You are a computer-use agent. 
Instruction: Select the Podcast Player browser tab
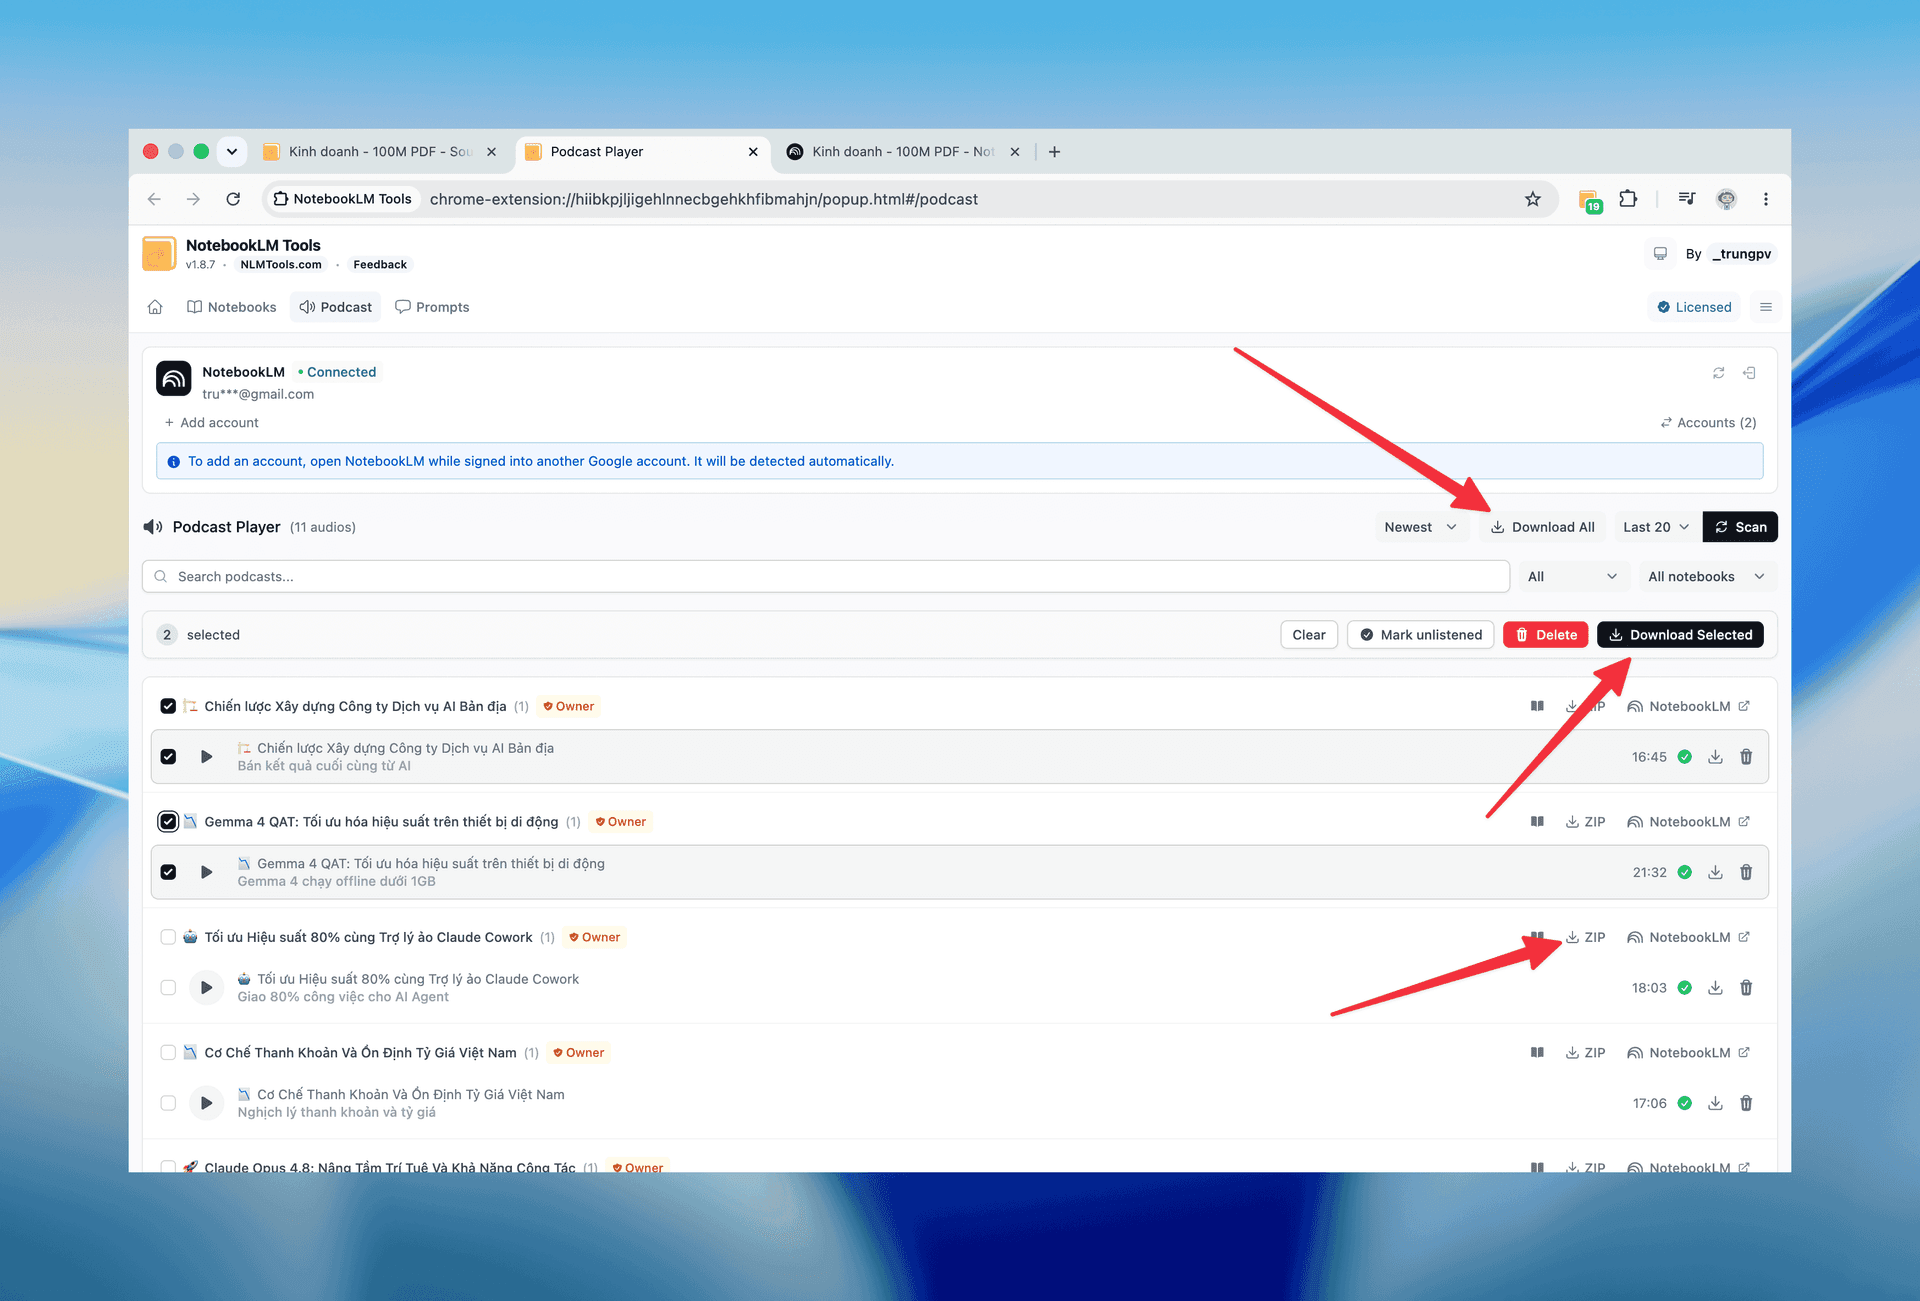pyautogui.click(x=642, y=152)
